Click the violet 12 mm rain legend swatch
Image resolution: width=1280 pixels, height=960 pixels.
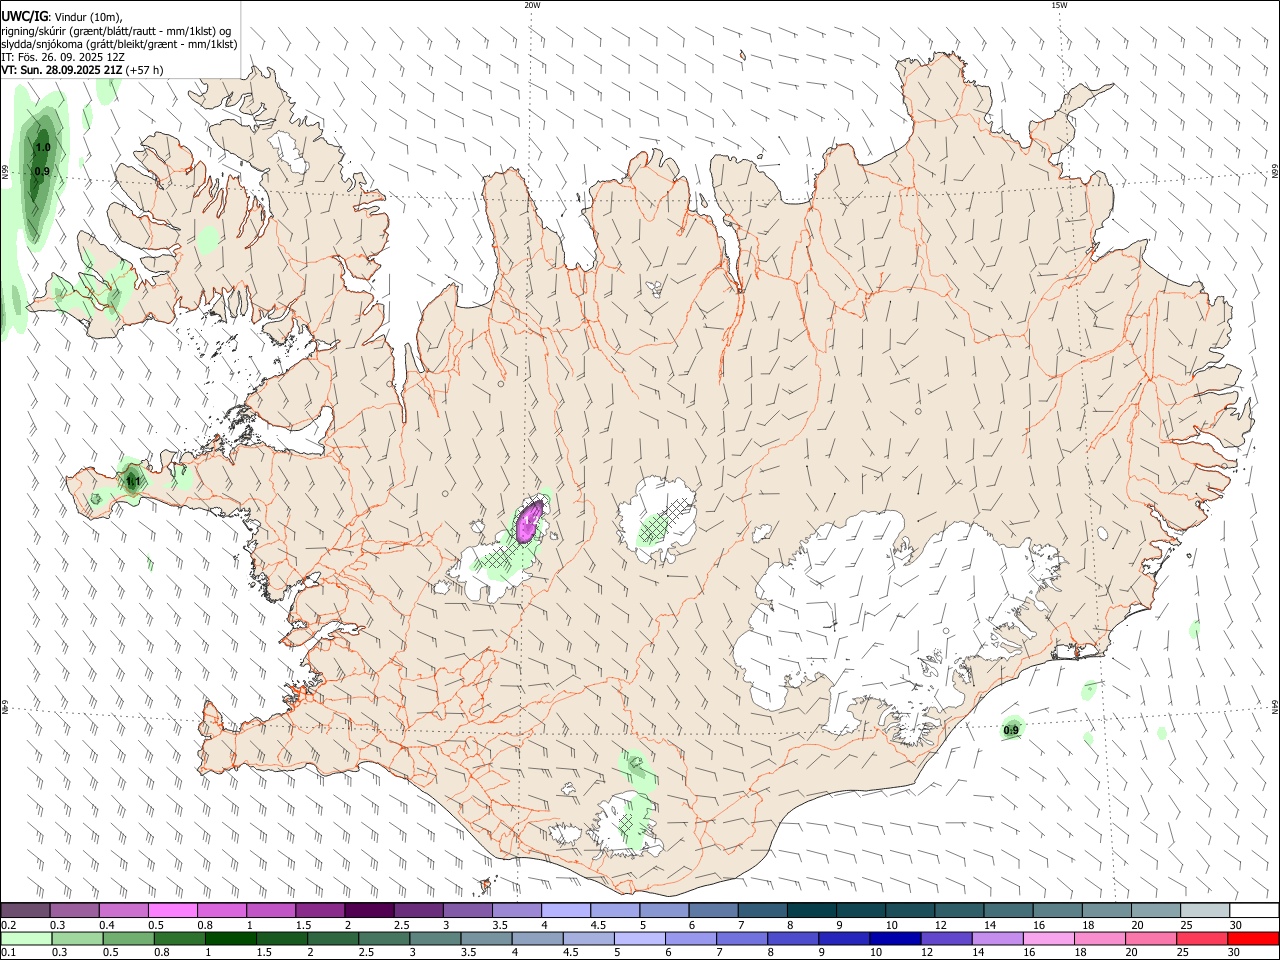click(x=946, y=939)
